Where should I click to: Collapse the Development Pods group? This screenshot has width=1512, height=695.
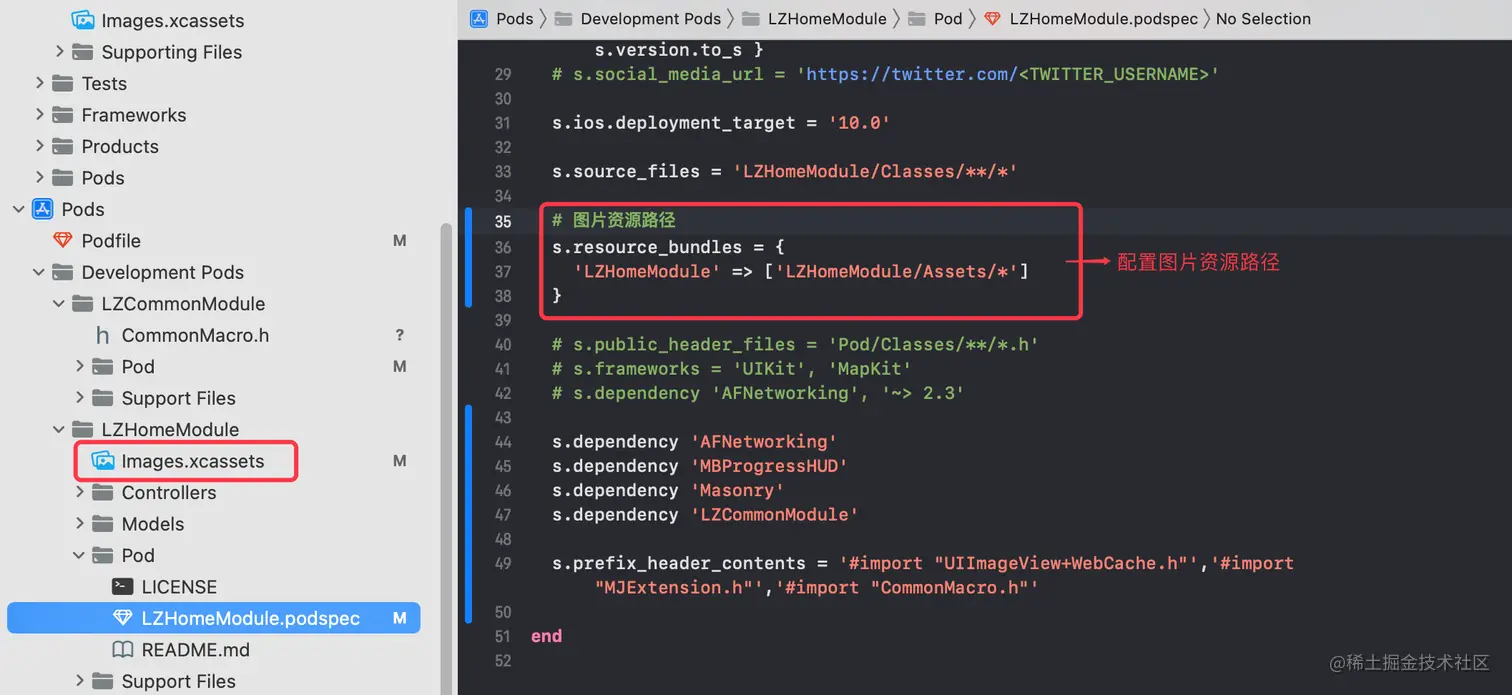click(x=39, y=272)
